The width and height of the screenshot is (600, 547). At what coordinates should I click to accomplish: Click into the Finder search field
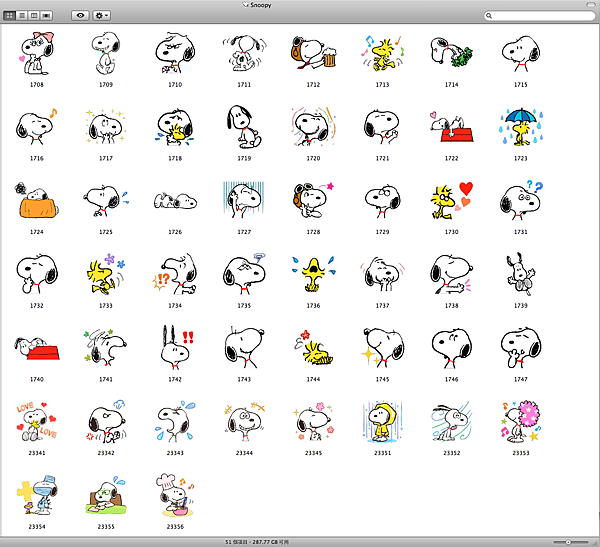pos(540,16)
